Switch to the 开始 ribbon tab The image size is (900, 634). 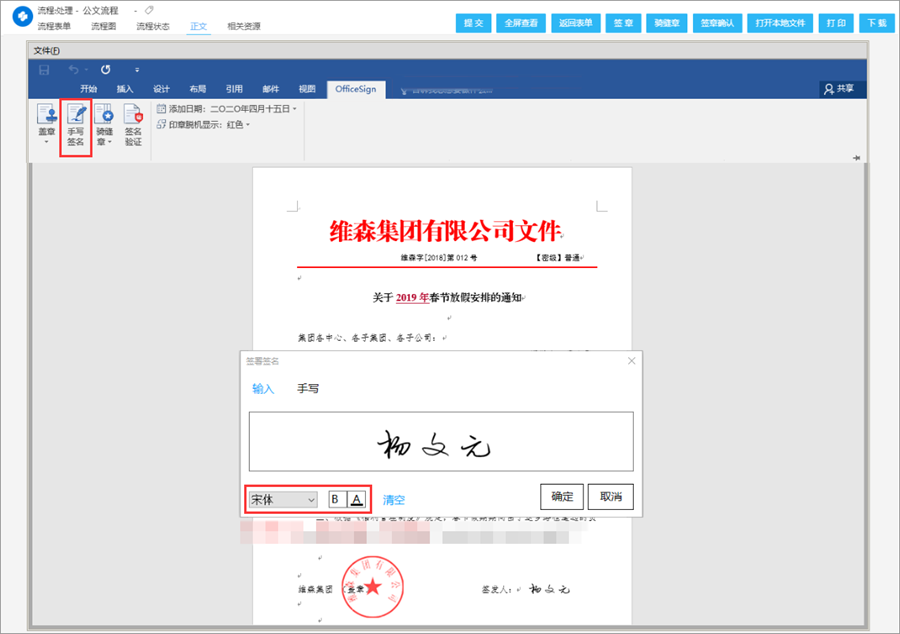click(x=88, y=89)
